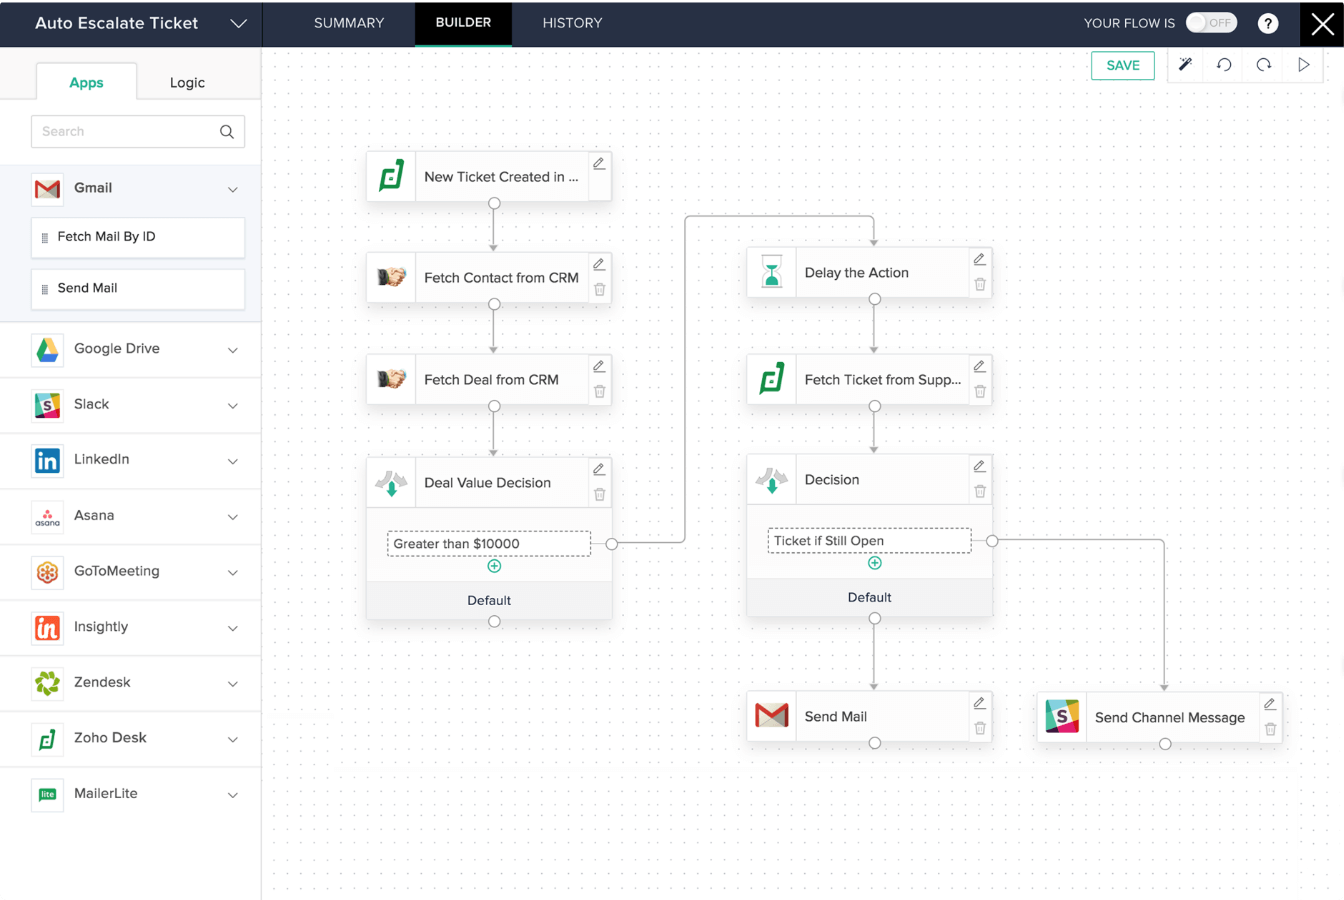Click the plus to add a Decision condition

[875, 563]
